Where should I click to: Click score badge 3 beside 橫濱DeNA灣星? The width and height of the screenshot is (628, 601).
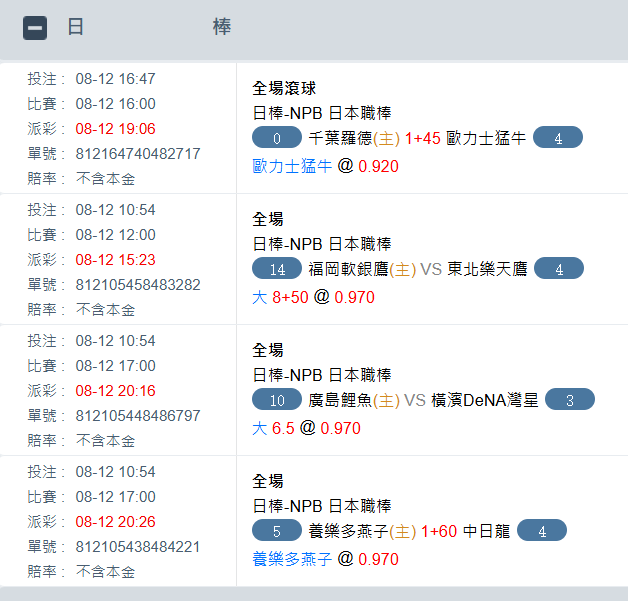[569, 400]
